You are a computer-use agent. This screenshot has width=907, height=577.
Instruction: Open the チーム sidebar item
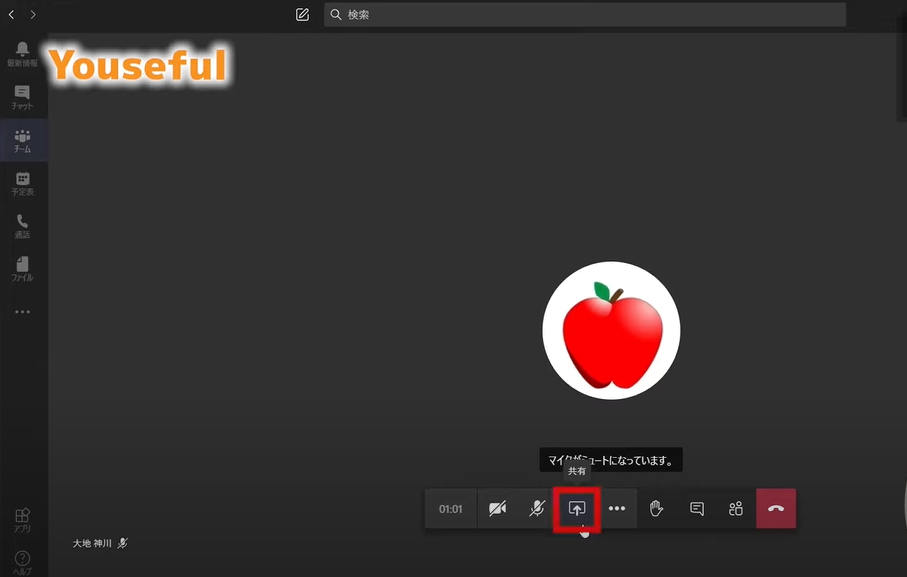[23, 140]
